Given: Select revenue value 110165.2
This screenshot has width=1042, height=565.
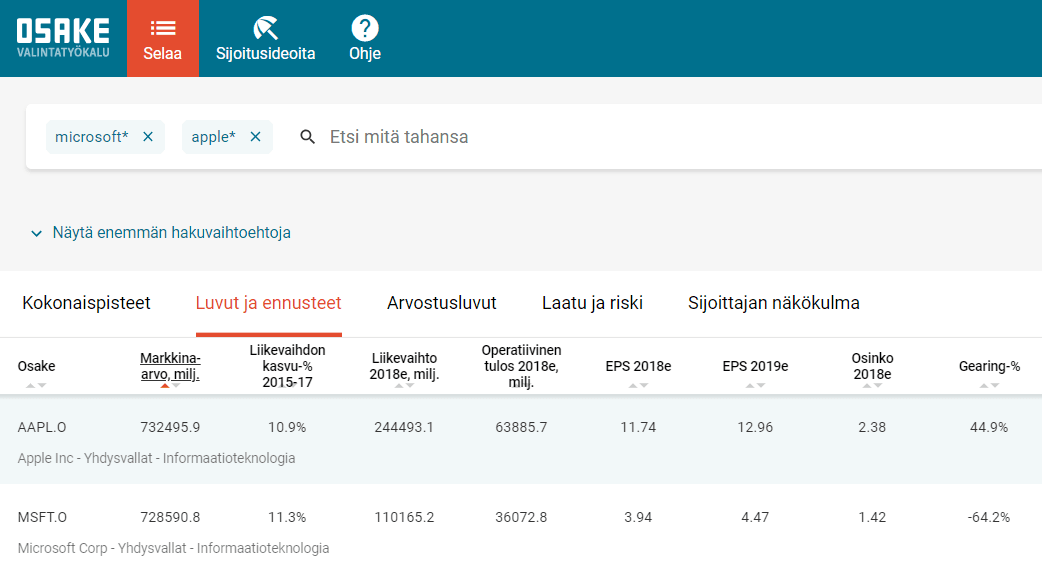Looking at the screenshot, I should [x=404, y=517].
